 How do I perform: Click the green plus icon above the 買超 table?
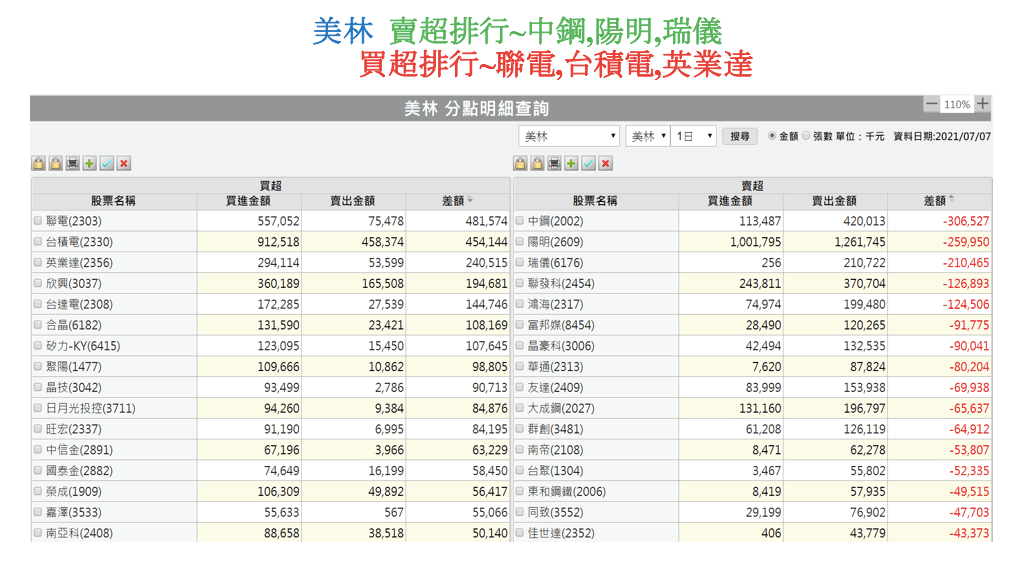[x=90, y=163]
